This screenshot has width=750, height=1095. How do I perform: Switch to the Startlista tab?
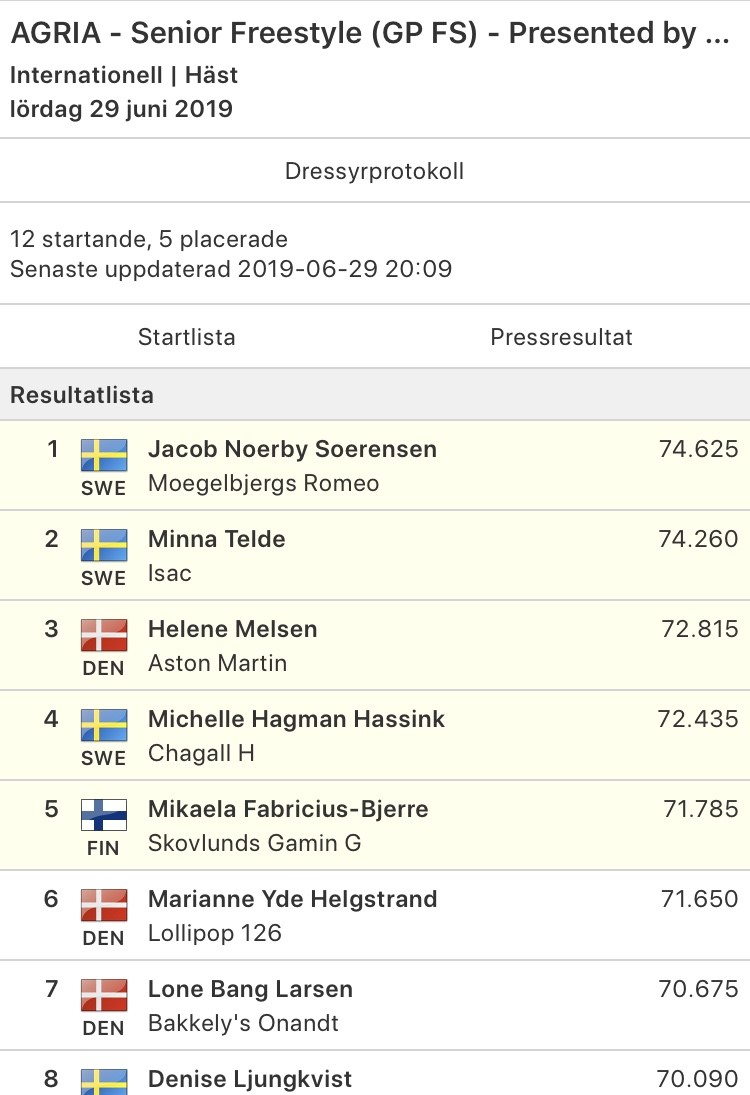[x=186, y=337]
